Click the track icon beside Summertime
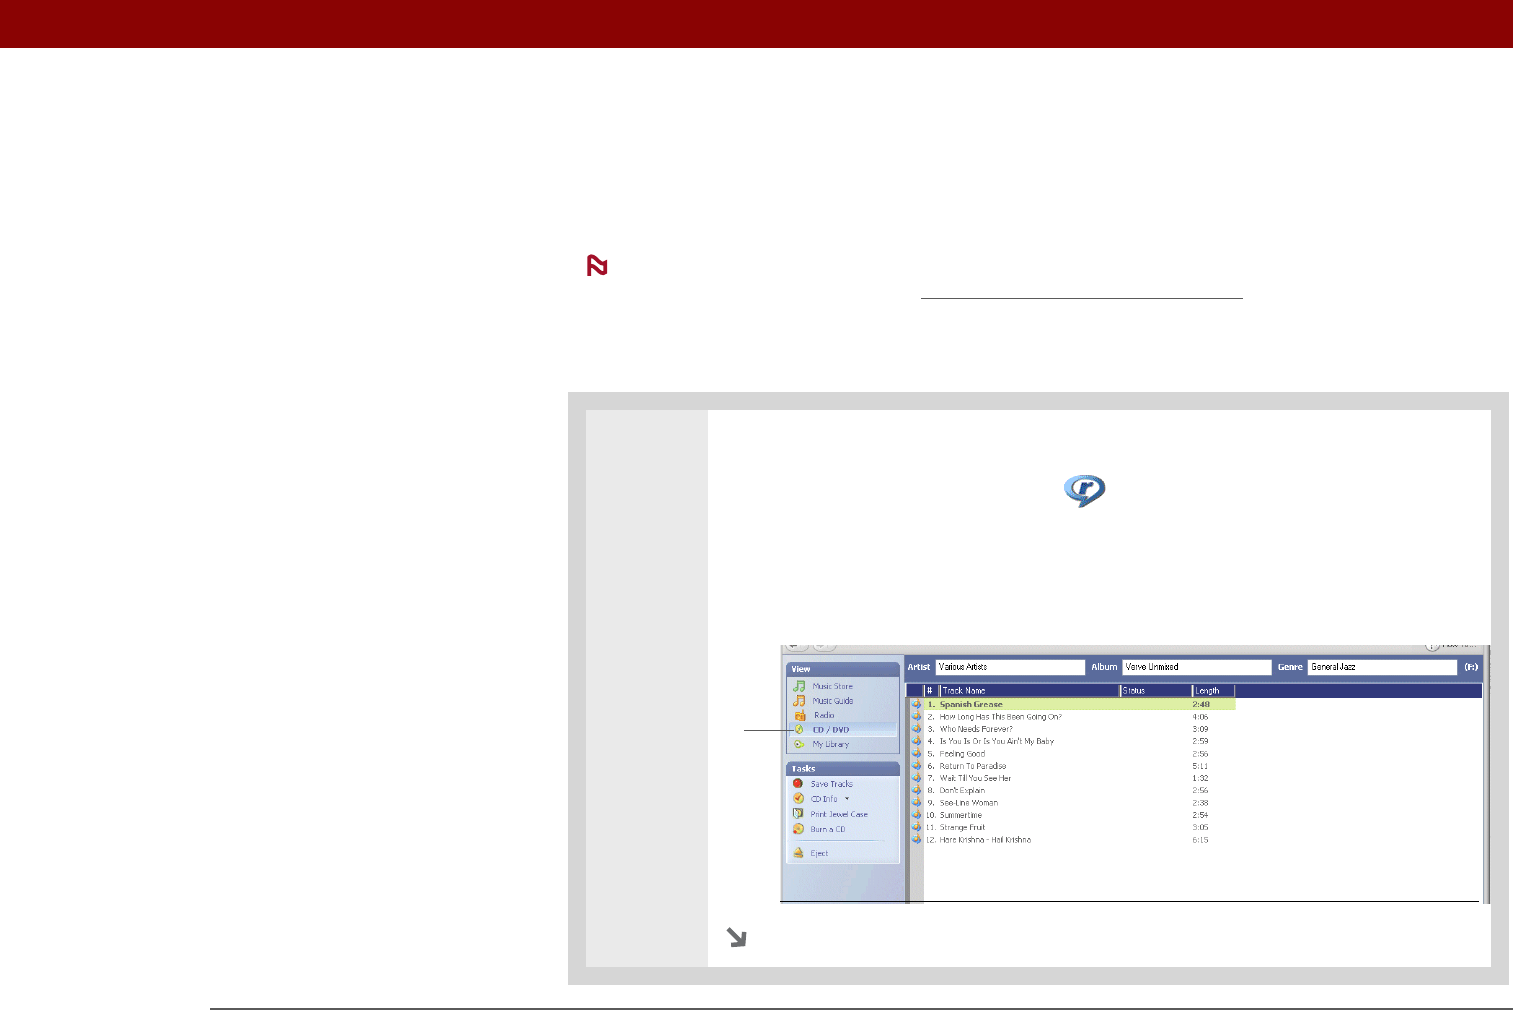This screenshot has width=1513, height=1010. point(916,815)
